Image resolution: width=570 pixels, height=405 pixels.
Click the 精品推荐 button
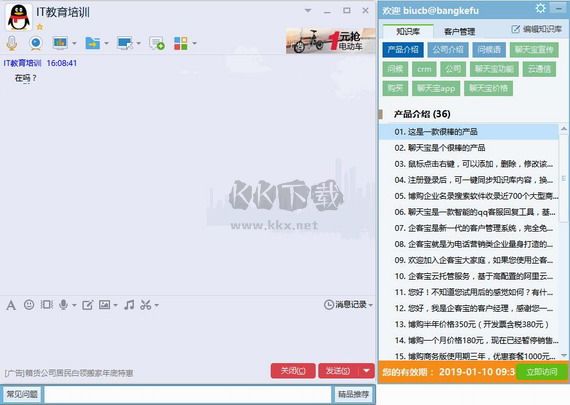coord(354,394)
